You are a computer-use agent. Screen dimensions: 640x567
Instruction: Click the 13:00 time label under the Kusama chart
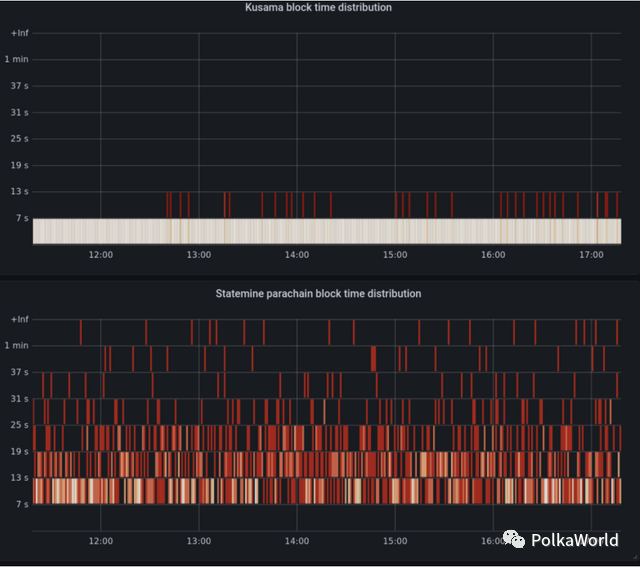click(199, 255)
